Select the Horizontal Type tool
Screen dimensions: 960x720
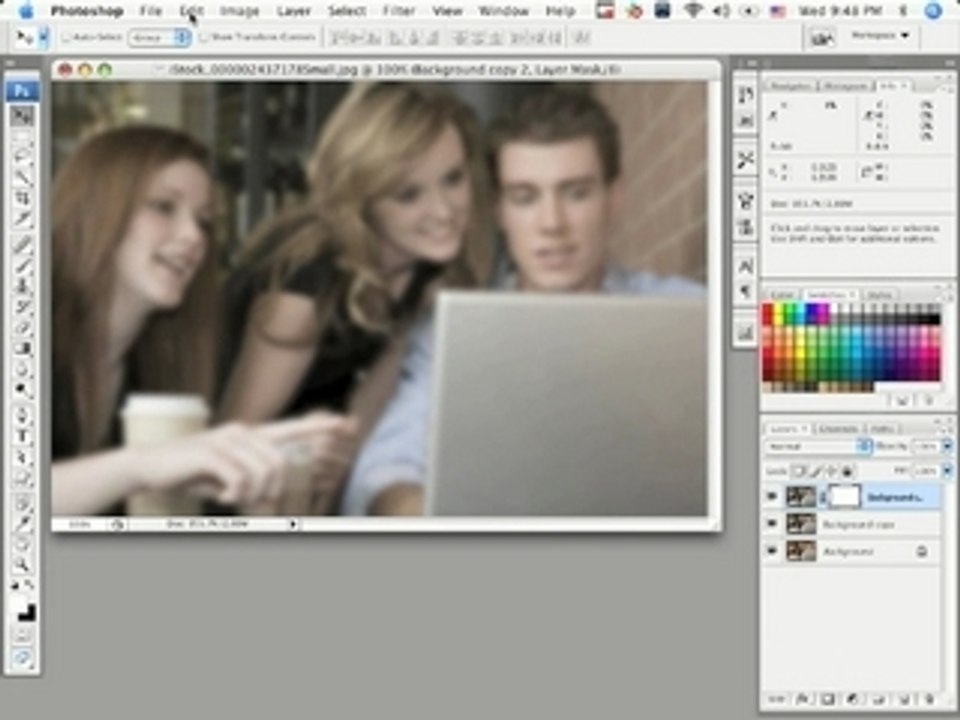22,437
